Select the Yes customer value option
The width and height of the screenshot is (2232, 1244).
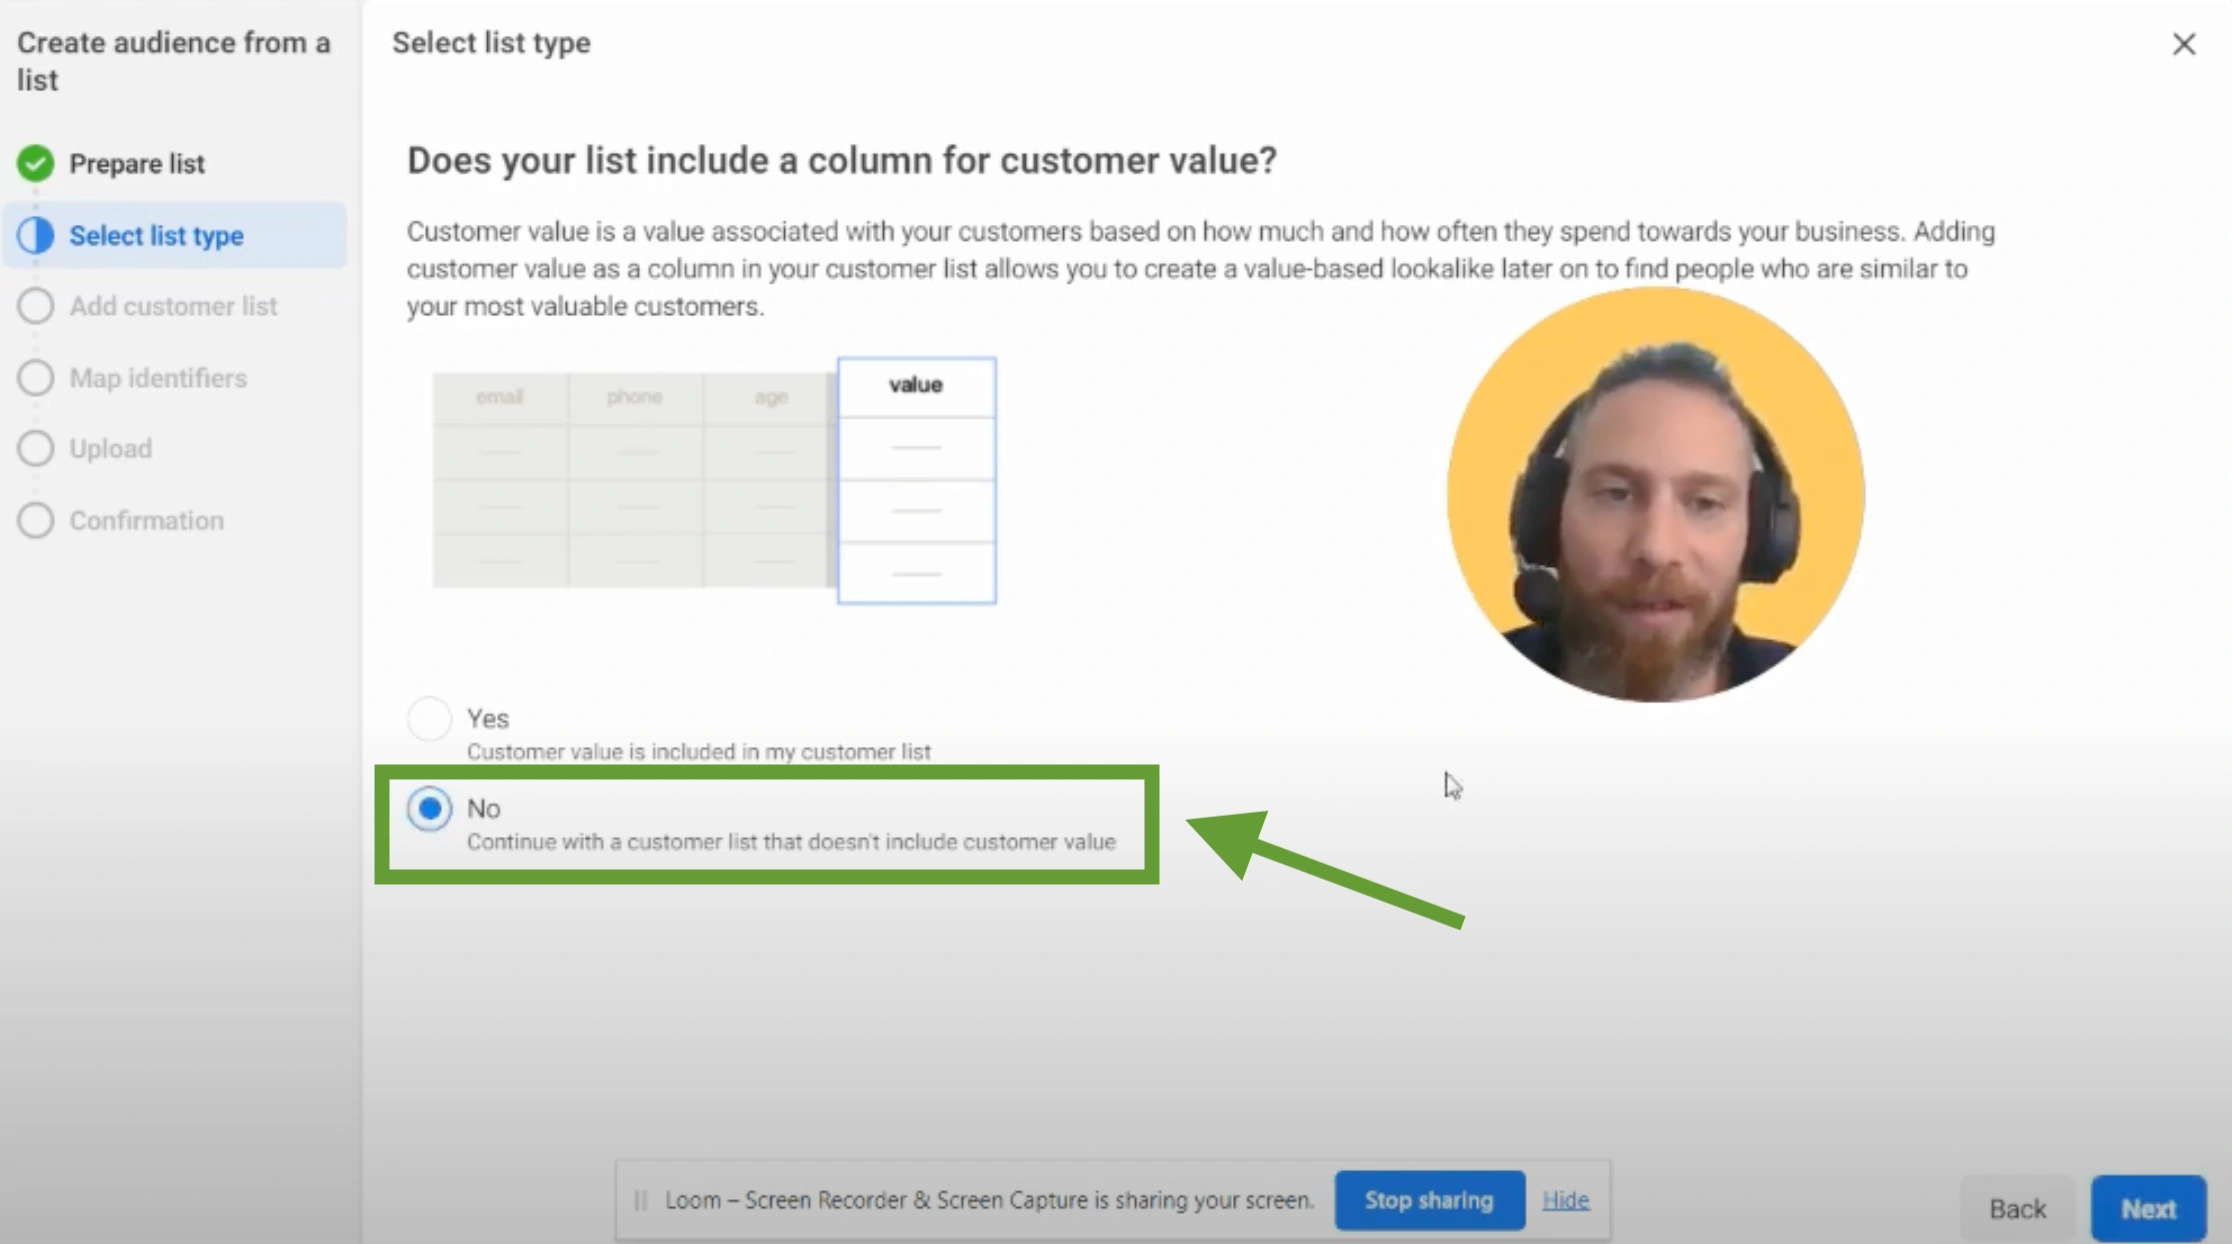pos(429,718)
